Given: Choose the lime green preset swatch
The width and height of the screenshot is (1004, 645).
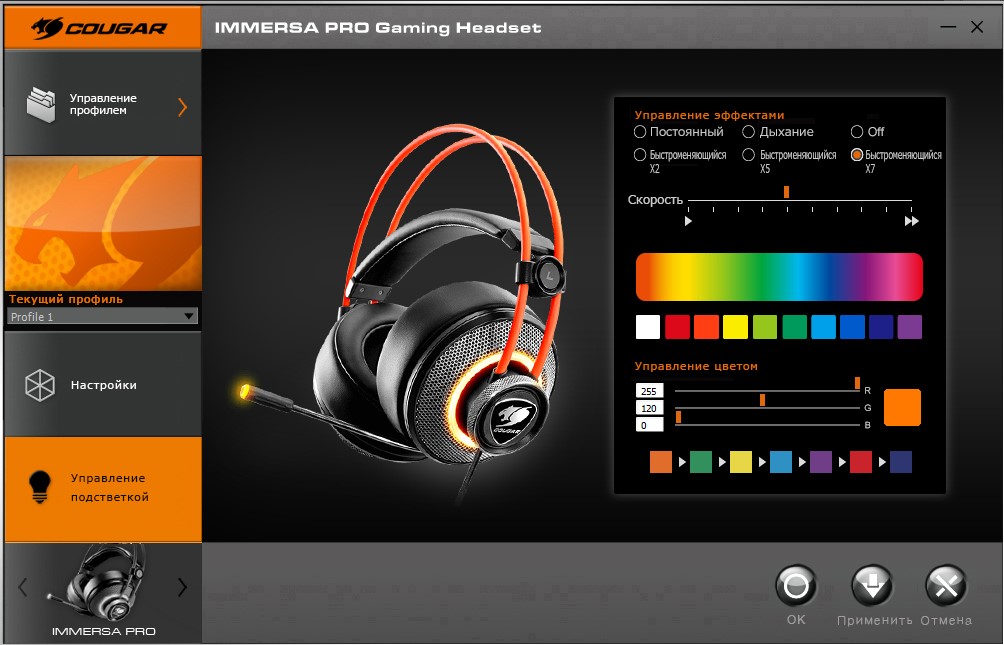Looking at the screenshot, I should click(x=765, y=327).
